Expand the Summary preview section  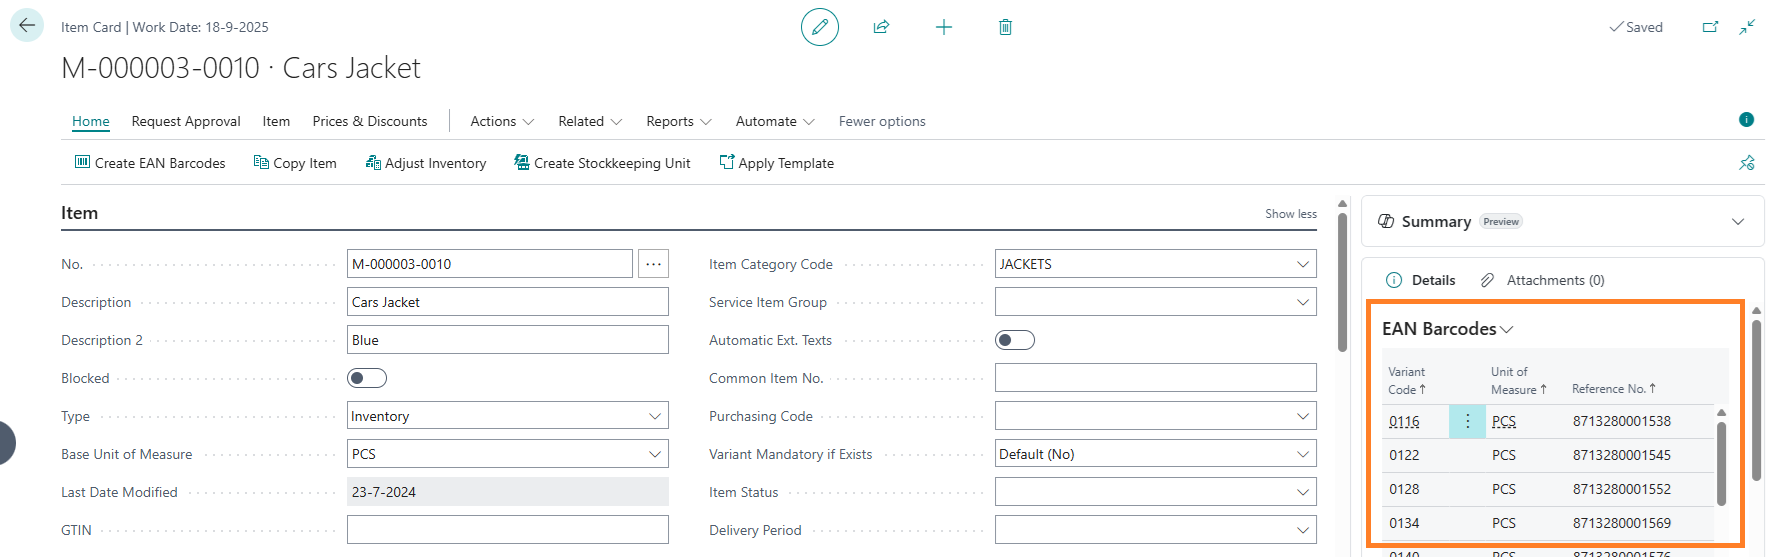click(1737, 222)
